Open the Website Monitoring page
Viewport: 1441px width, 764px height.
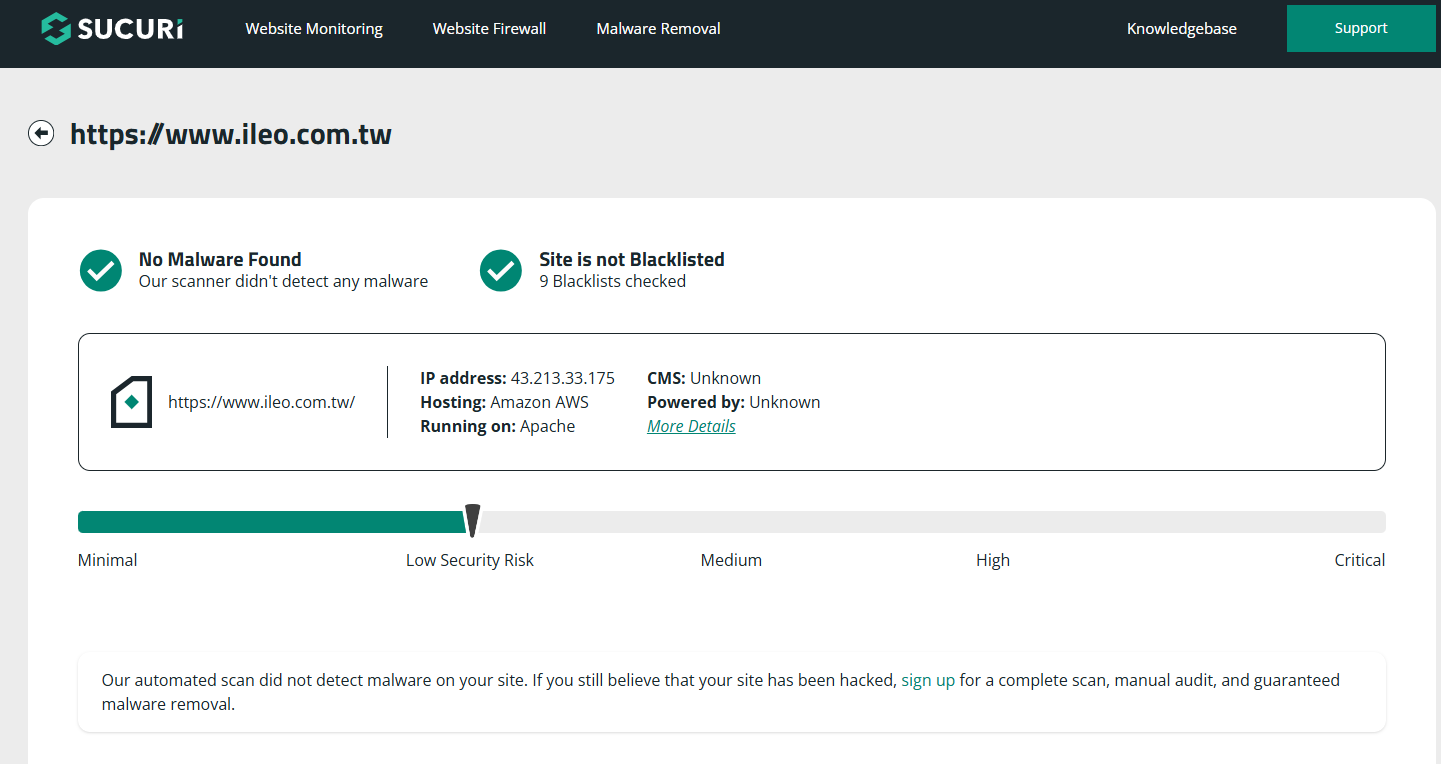tap(313, 28)
